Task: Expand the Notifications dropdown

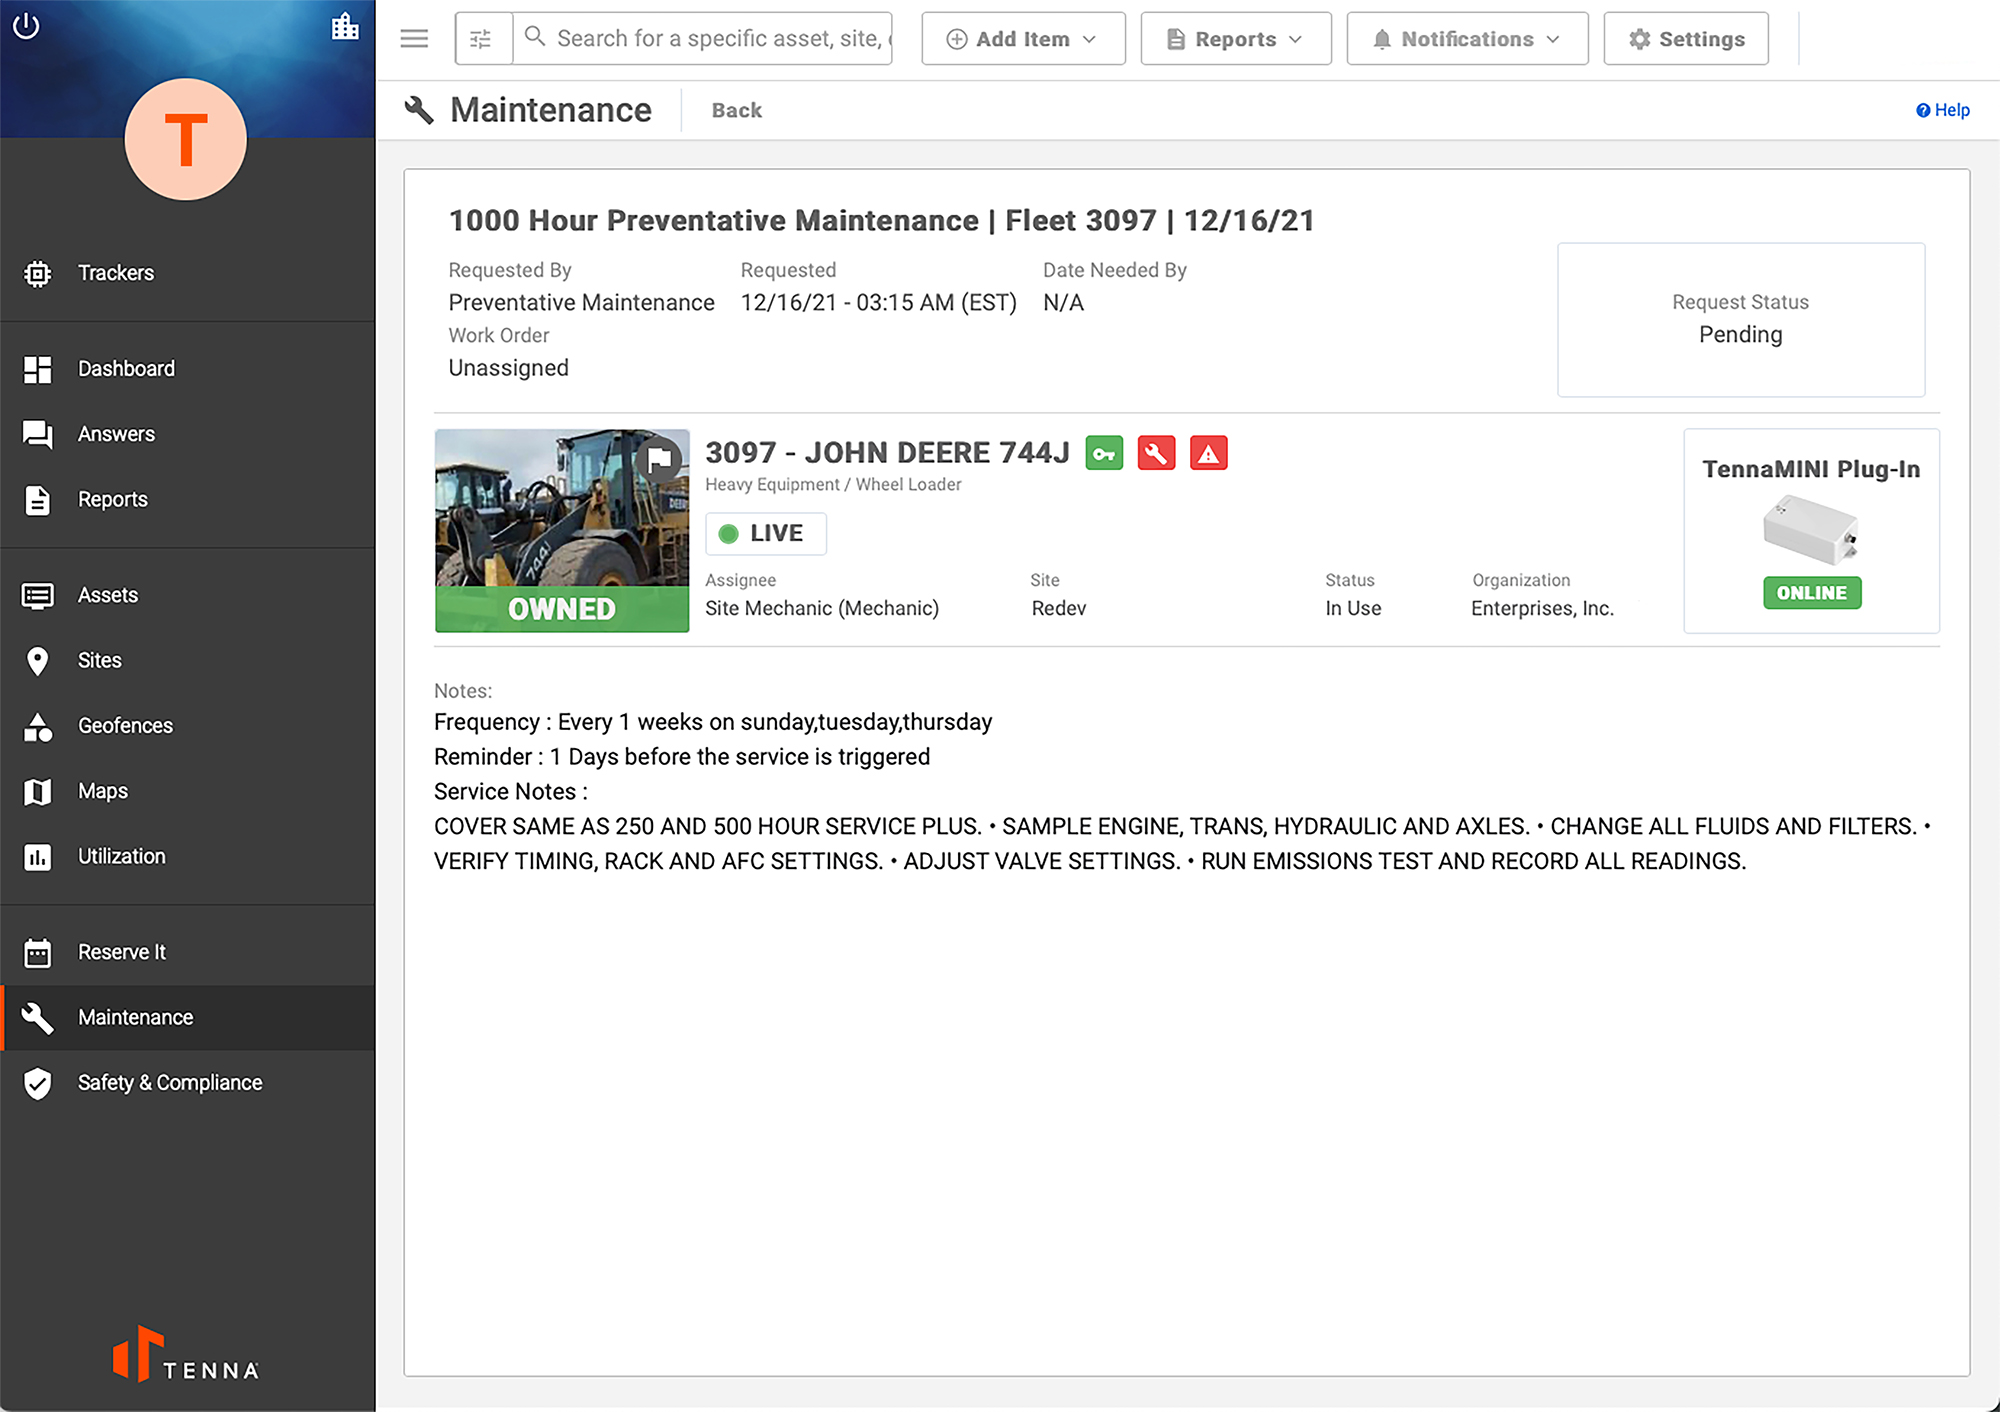Action: tap(1466, 39)
